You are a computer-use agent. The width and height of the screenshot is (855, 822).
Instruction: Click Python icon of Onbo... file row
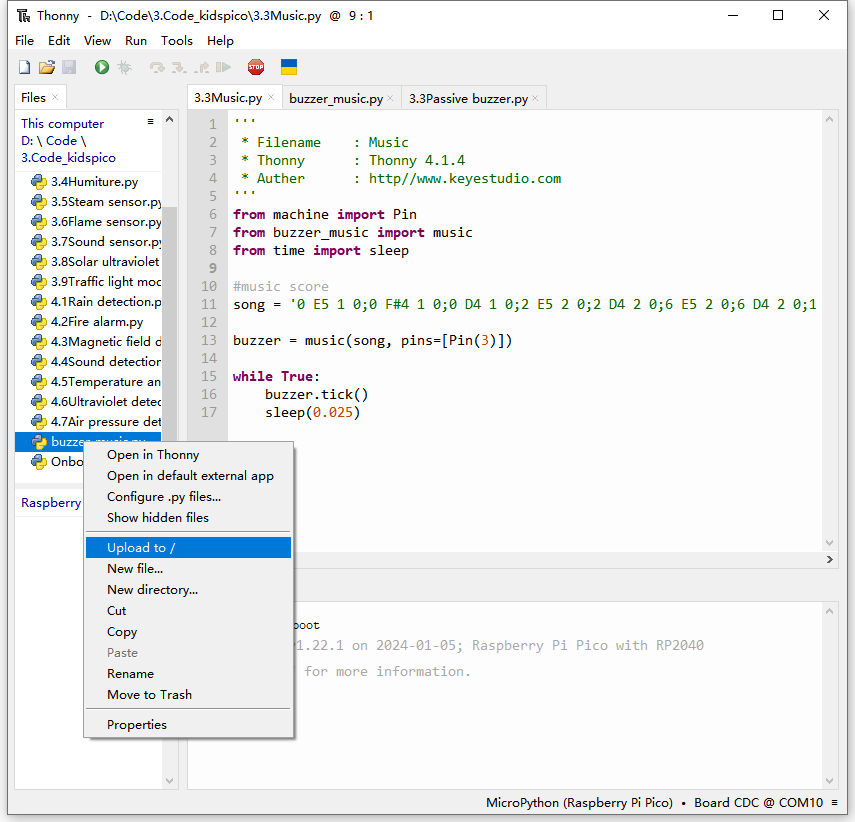pyautogui.click(x=39, y=462)
